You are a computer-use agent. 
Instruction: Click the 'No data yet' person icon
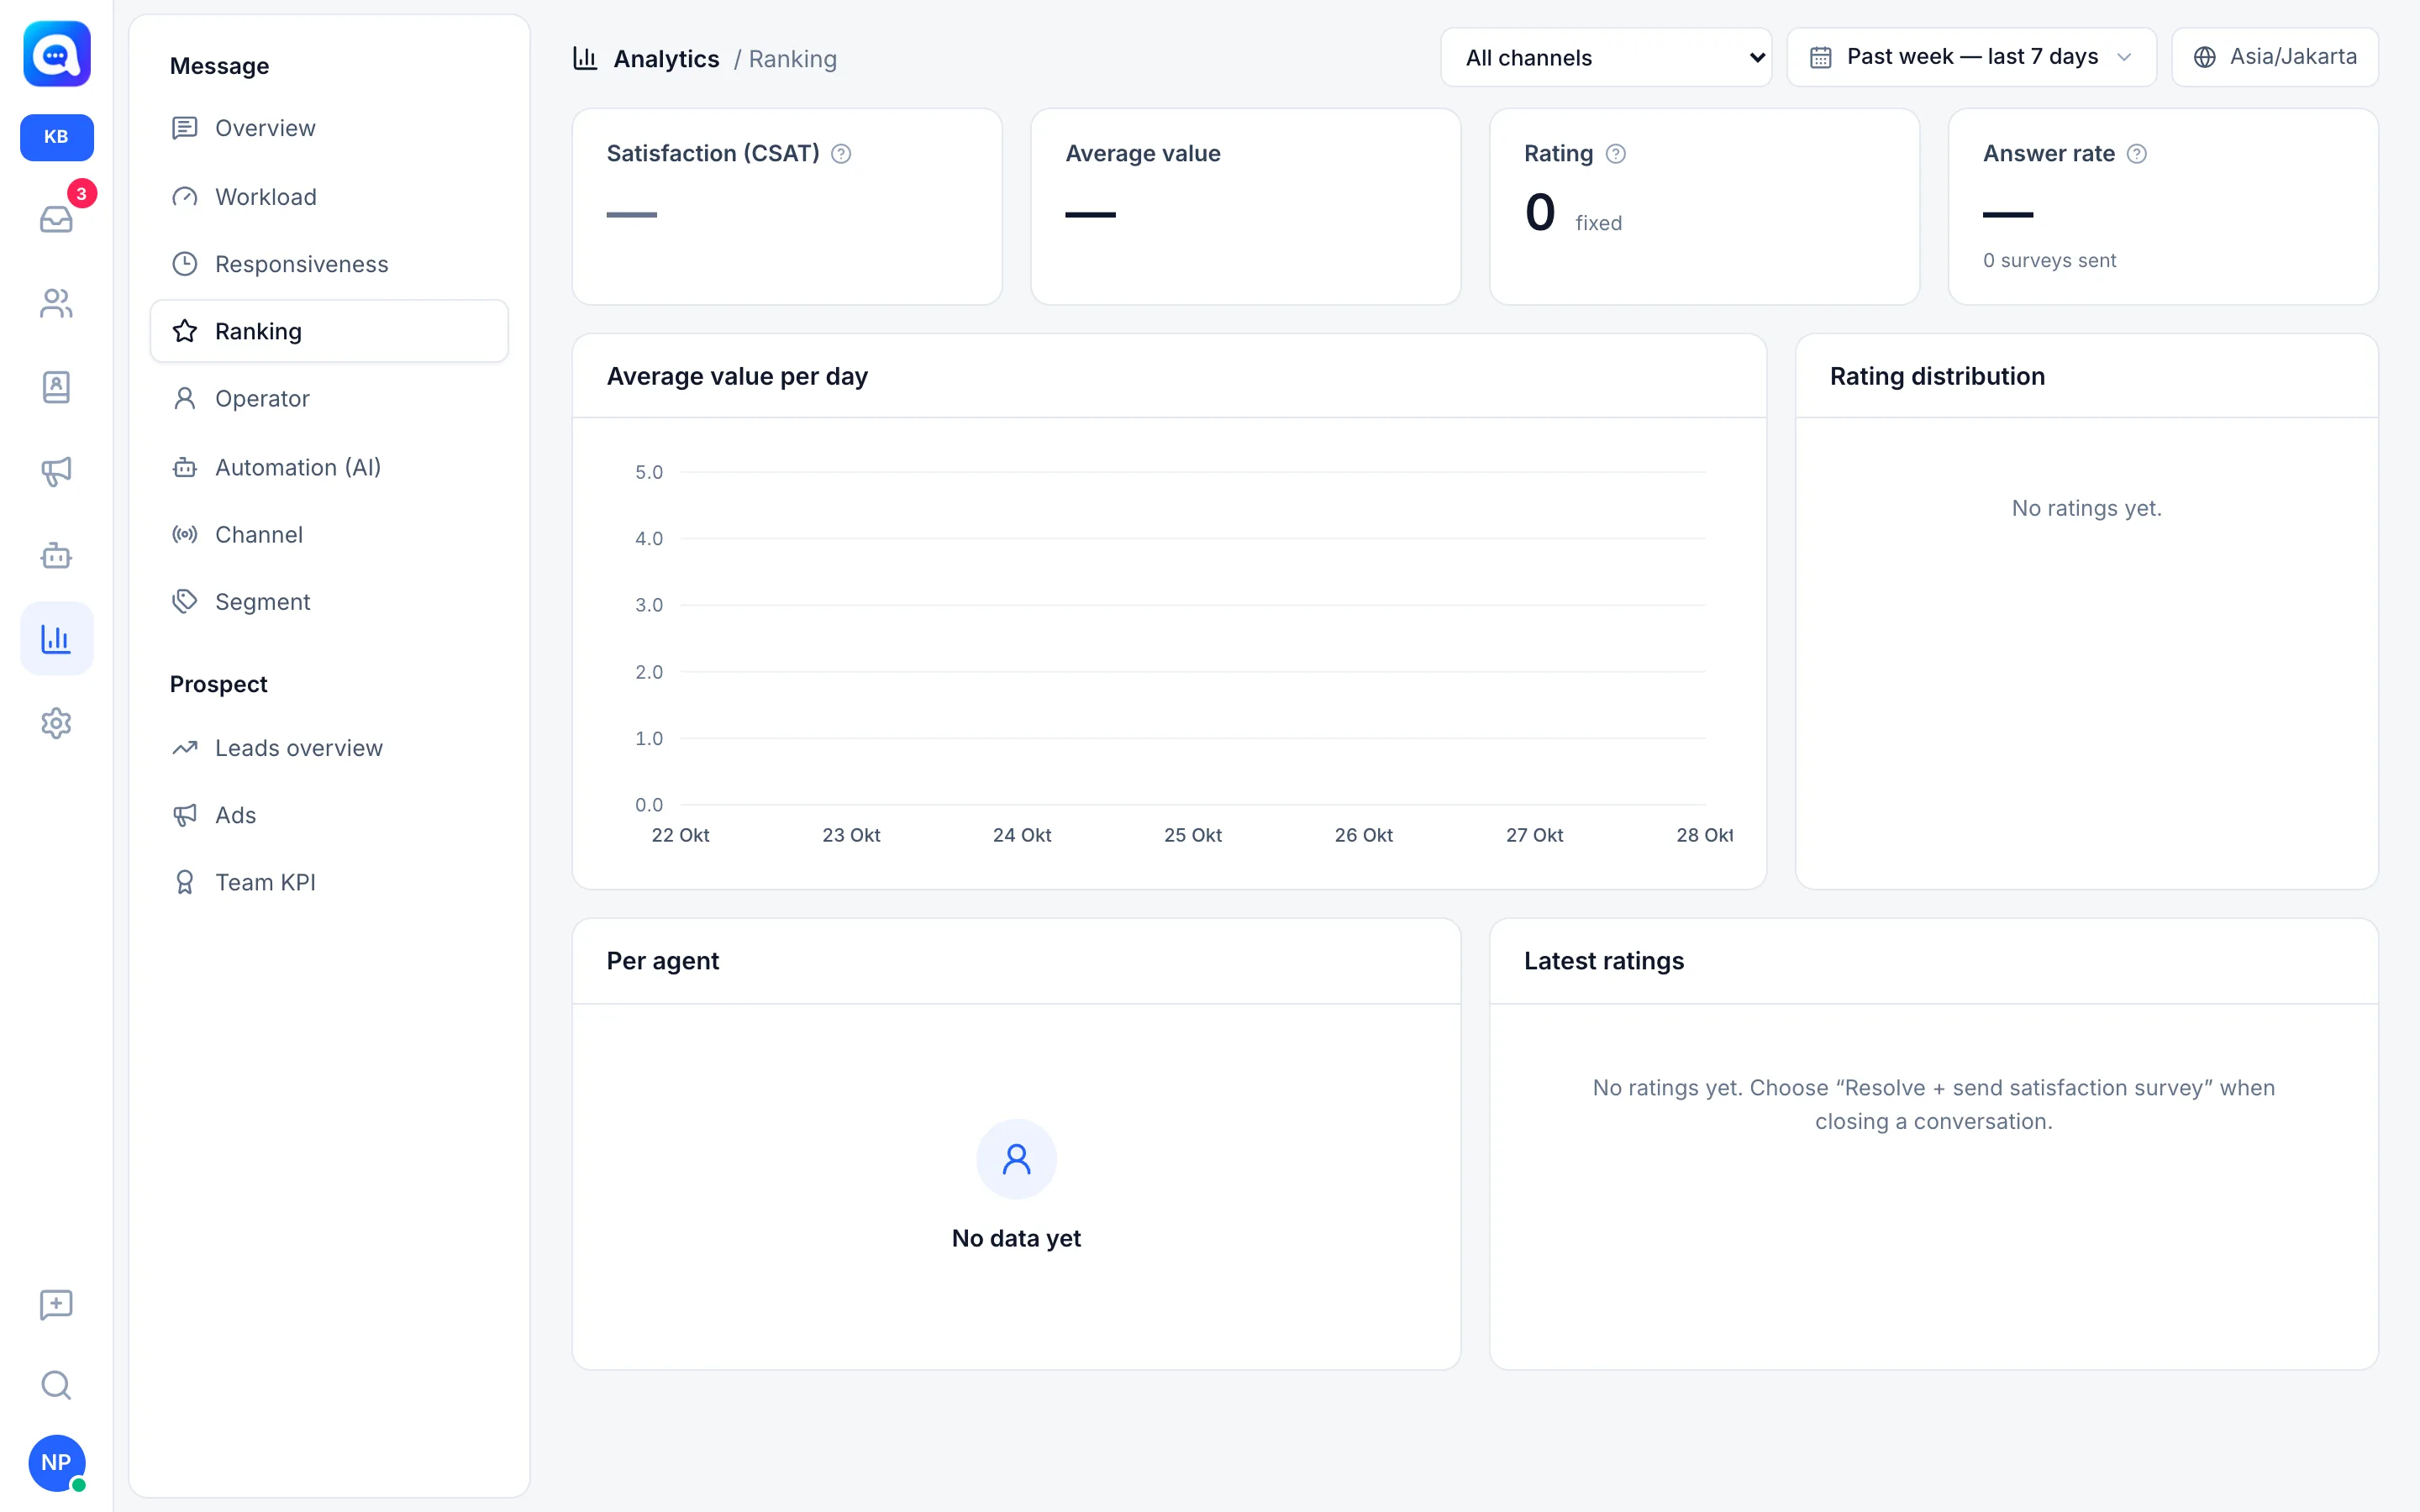coord(1016,1159)
